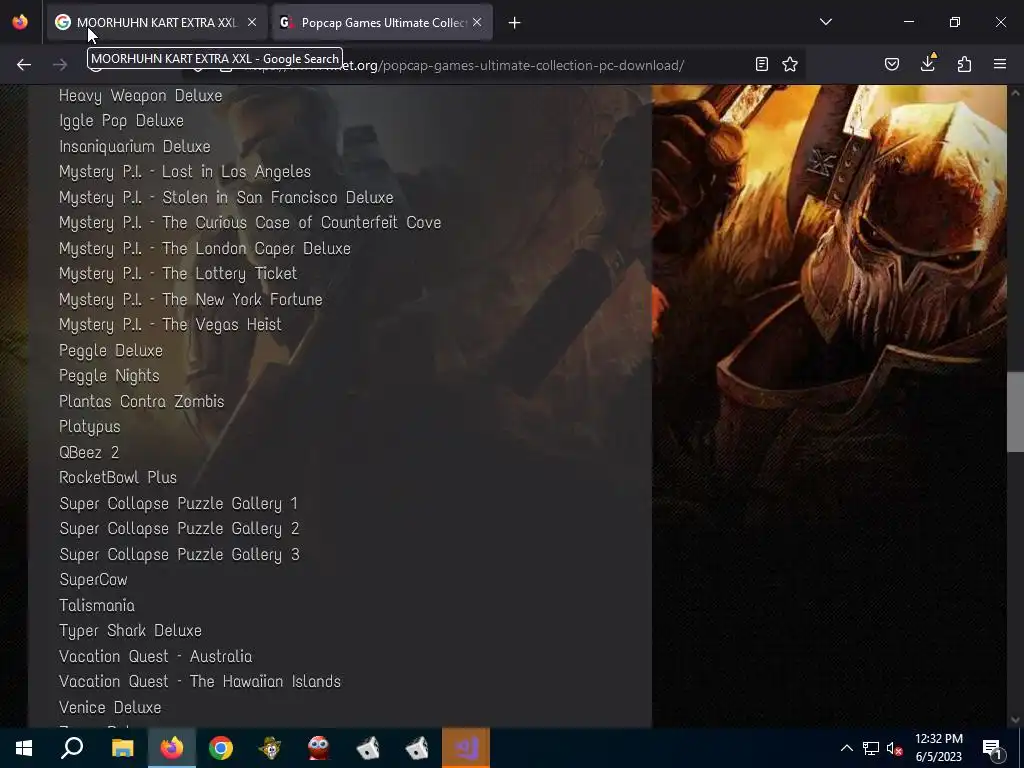Viewport: 1024px width, 768px height.
Task: Expand the list all tabs dropdown arrow
Action: pyautogui.click(x=825, y=22)
